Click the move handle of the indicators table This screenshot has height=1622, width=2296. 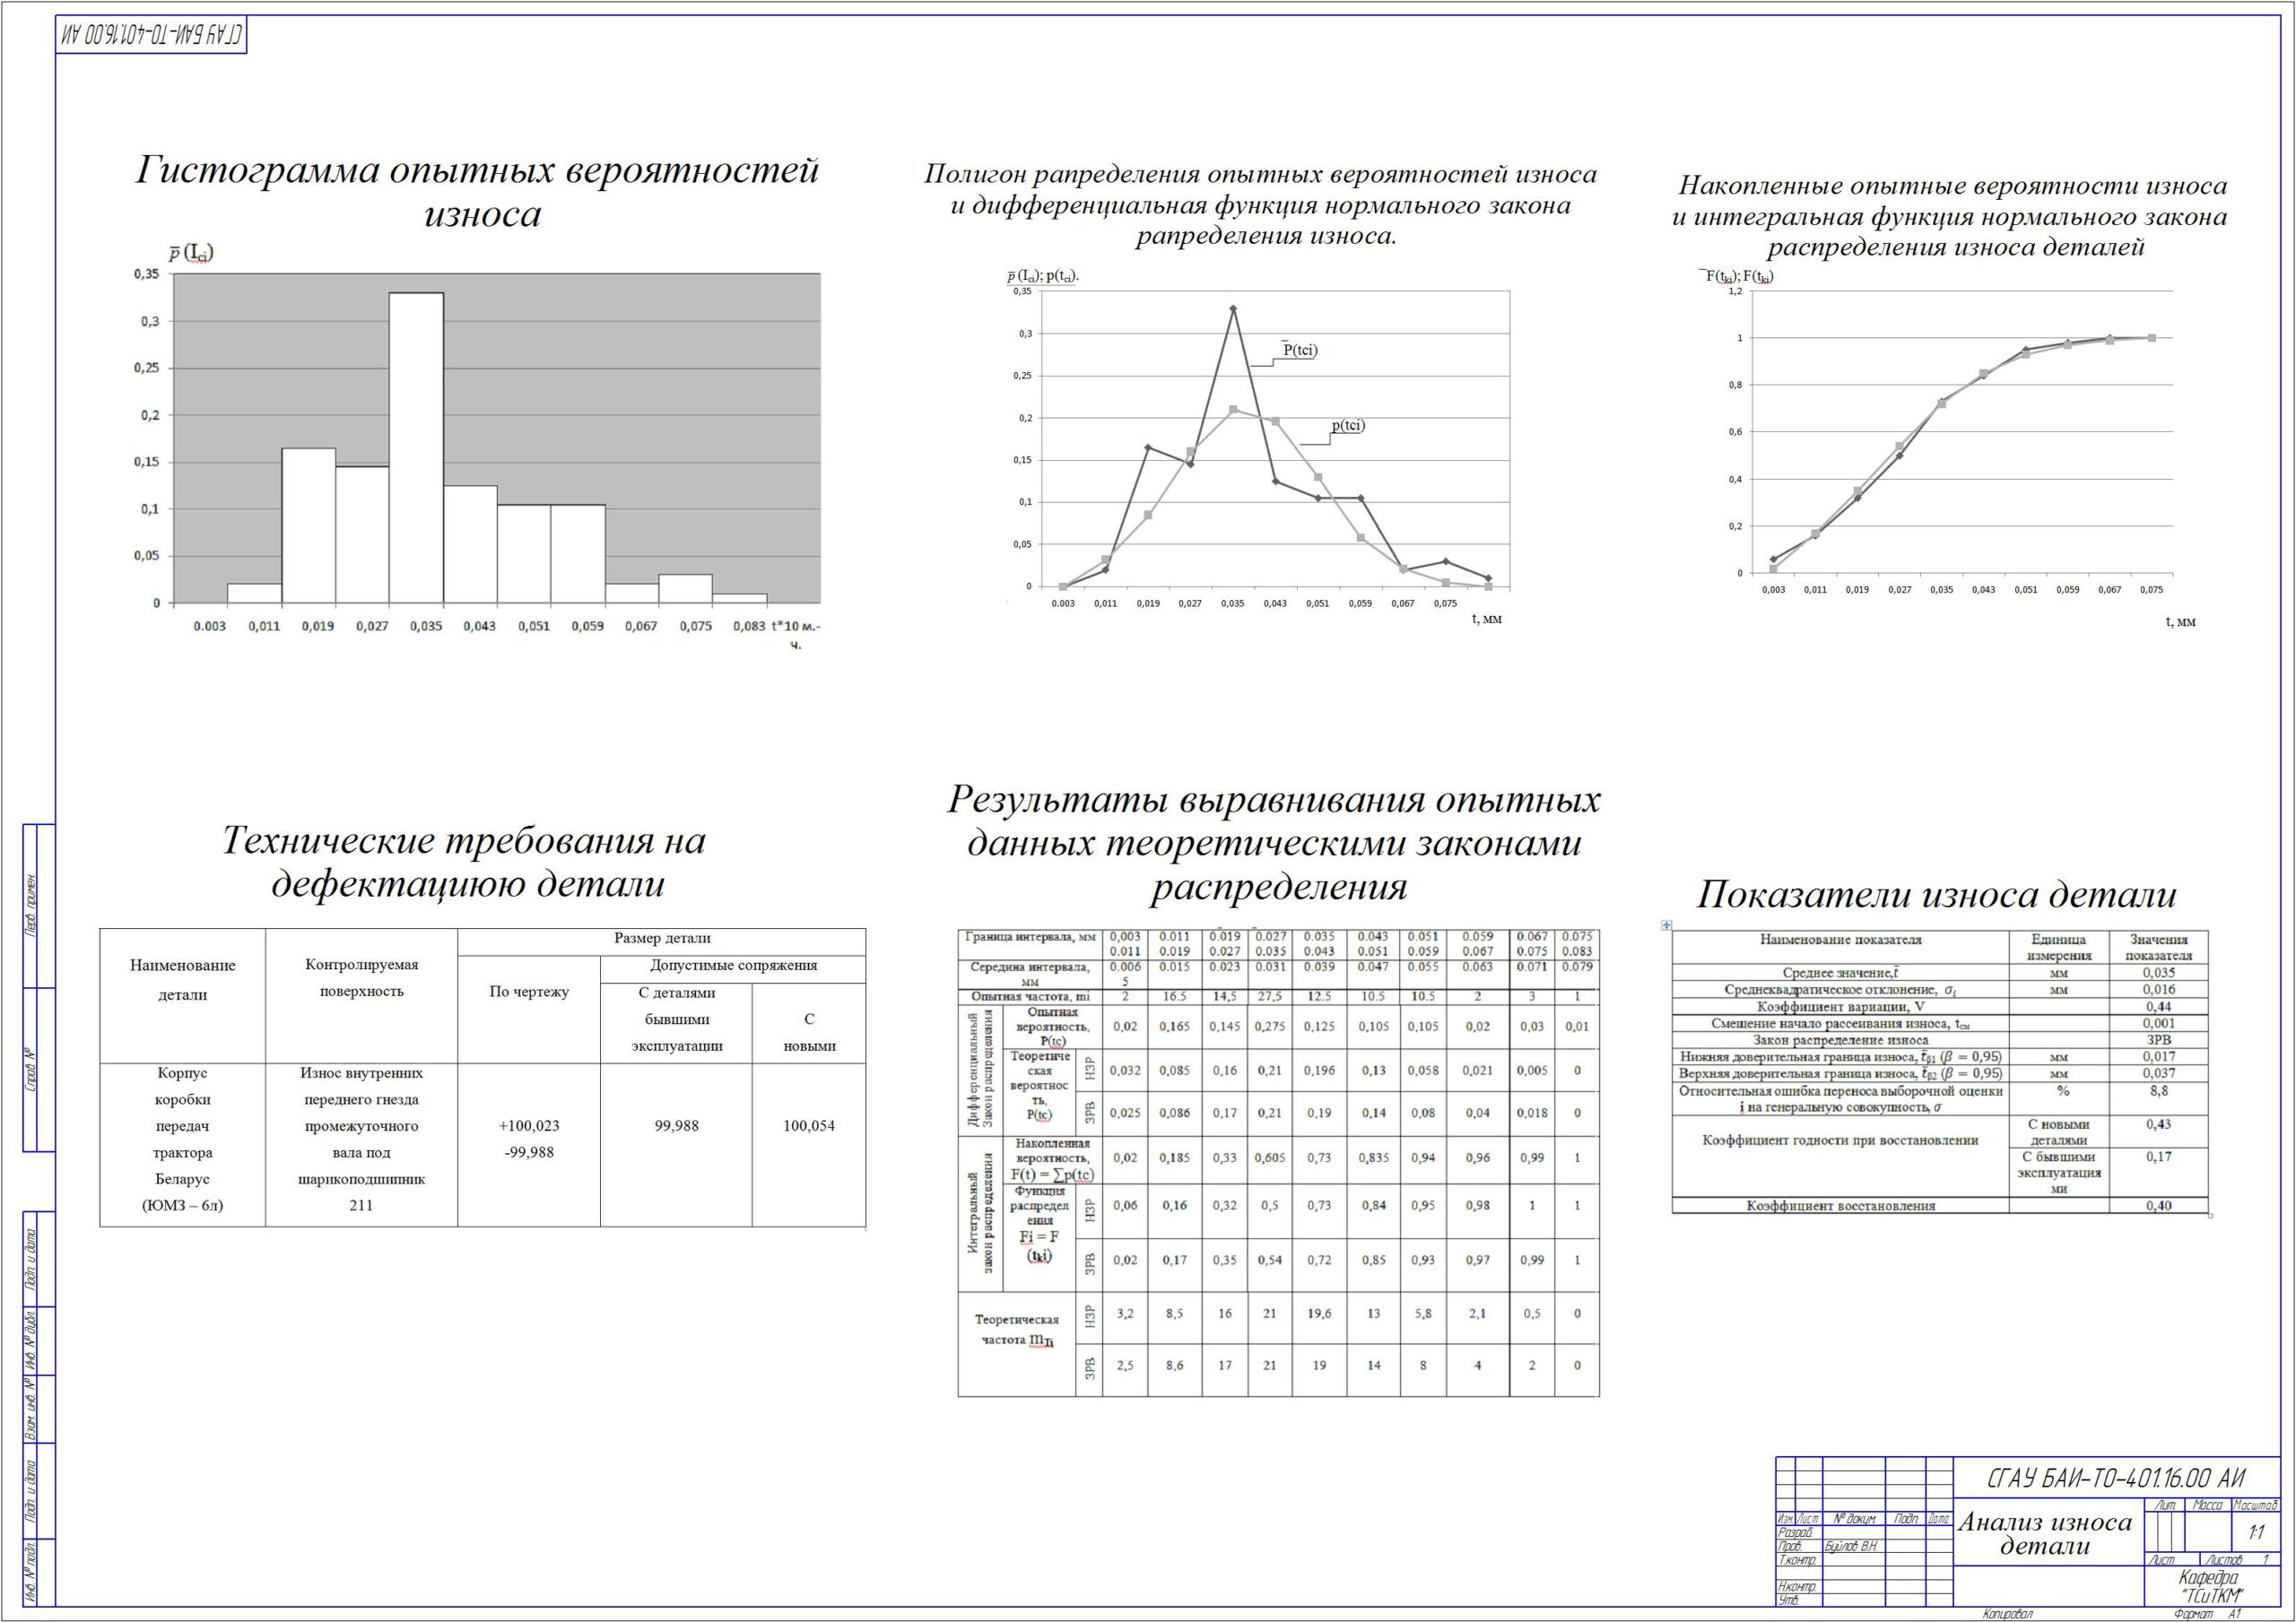click(1666, 925)
